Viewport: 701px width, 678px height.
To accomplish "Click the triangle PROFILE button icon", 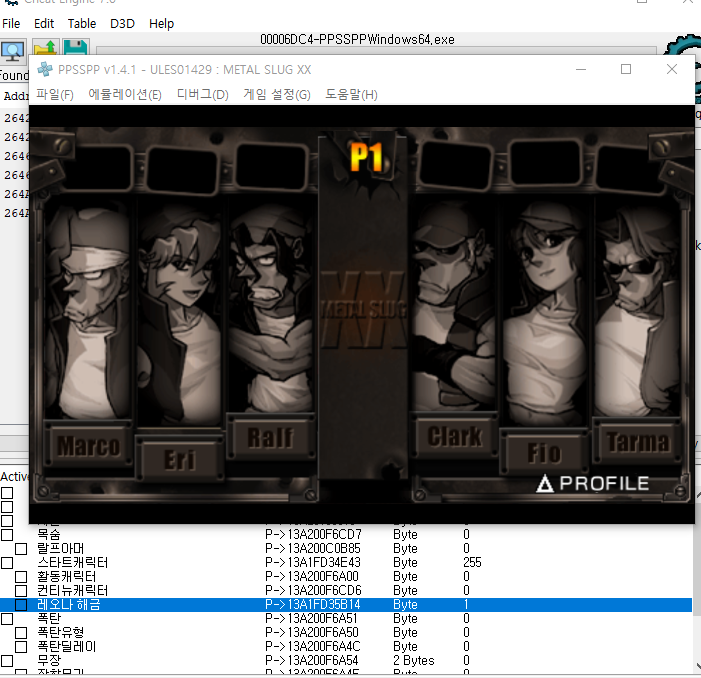I will pos(545,484).
